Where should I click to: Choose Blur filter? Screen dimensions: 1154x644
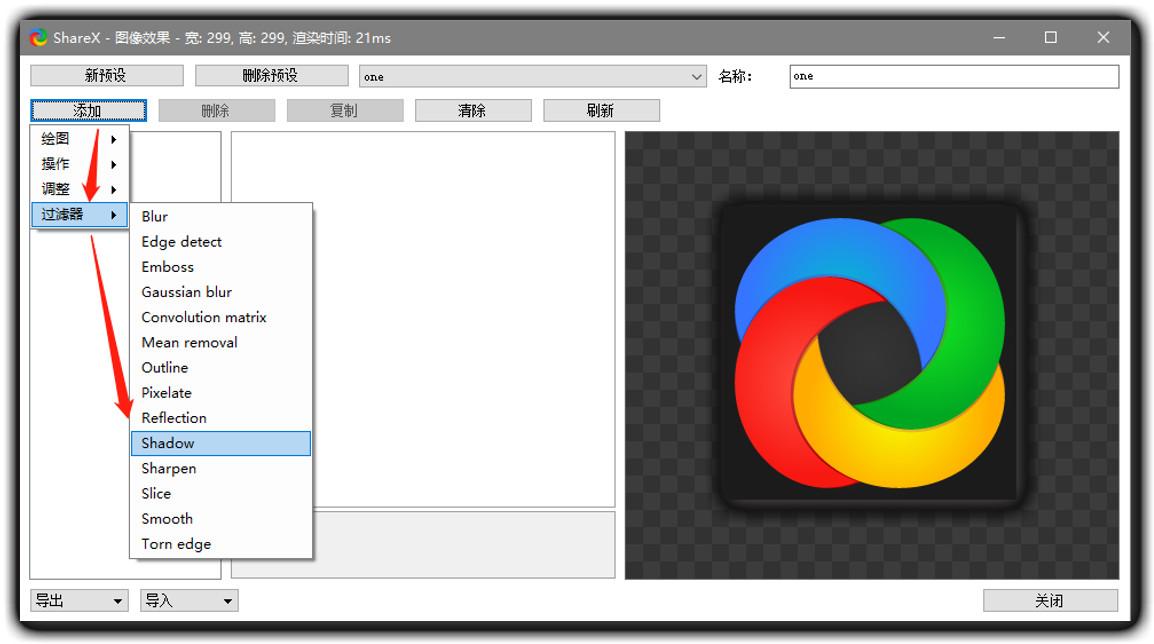coord(221,216)
